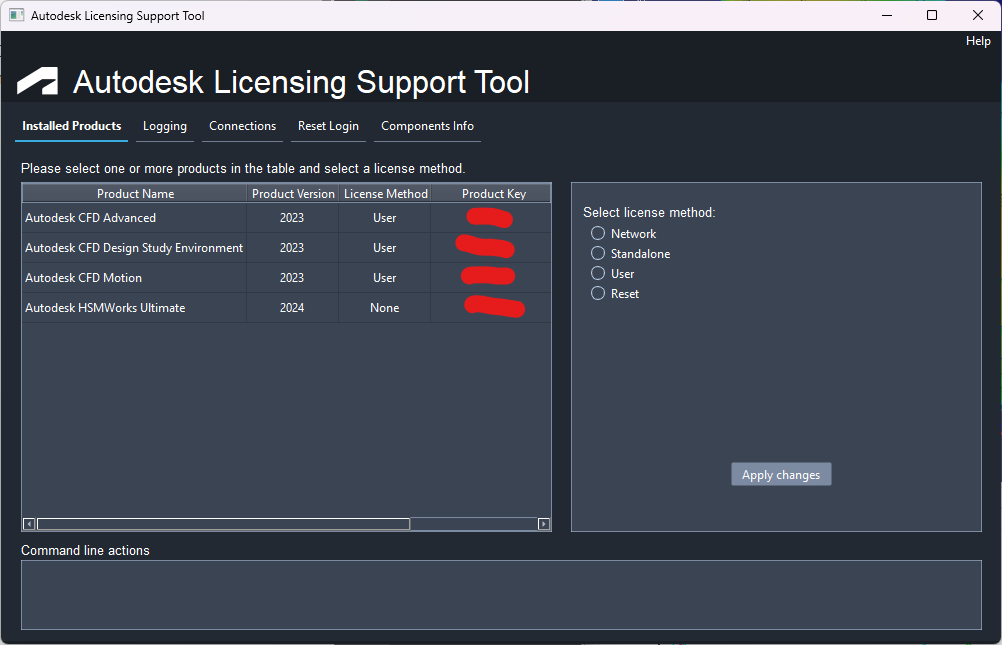Click the Autodesk logo in the header
The height and width of the screenshot is (645, 1002).
37,81
